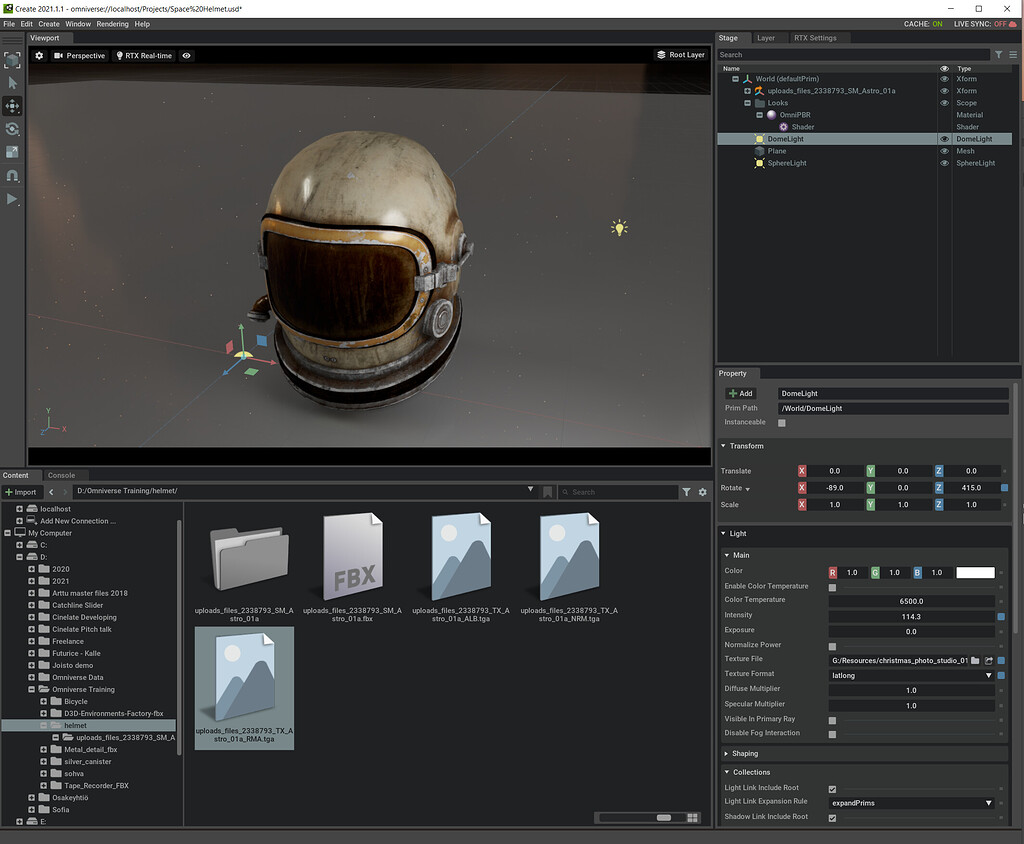Click the Root Layer button
Screen dimensions: 1024x844
[682, 55]
